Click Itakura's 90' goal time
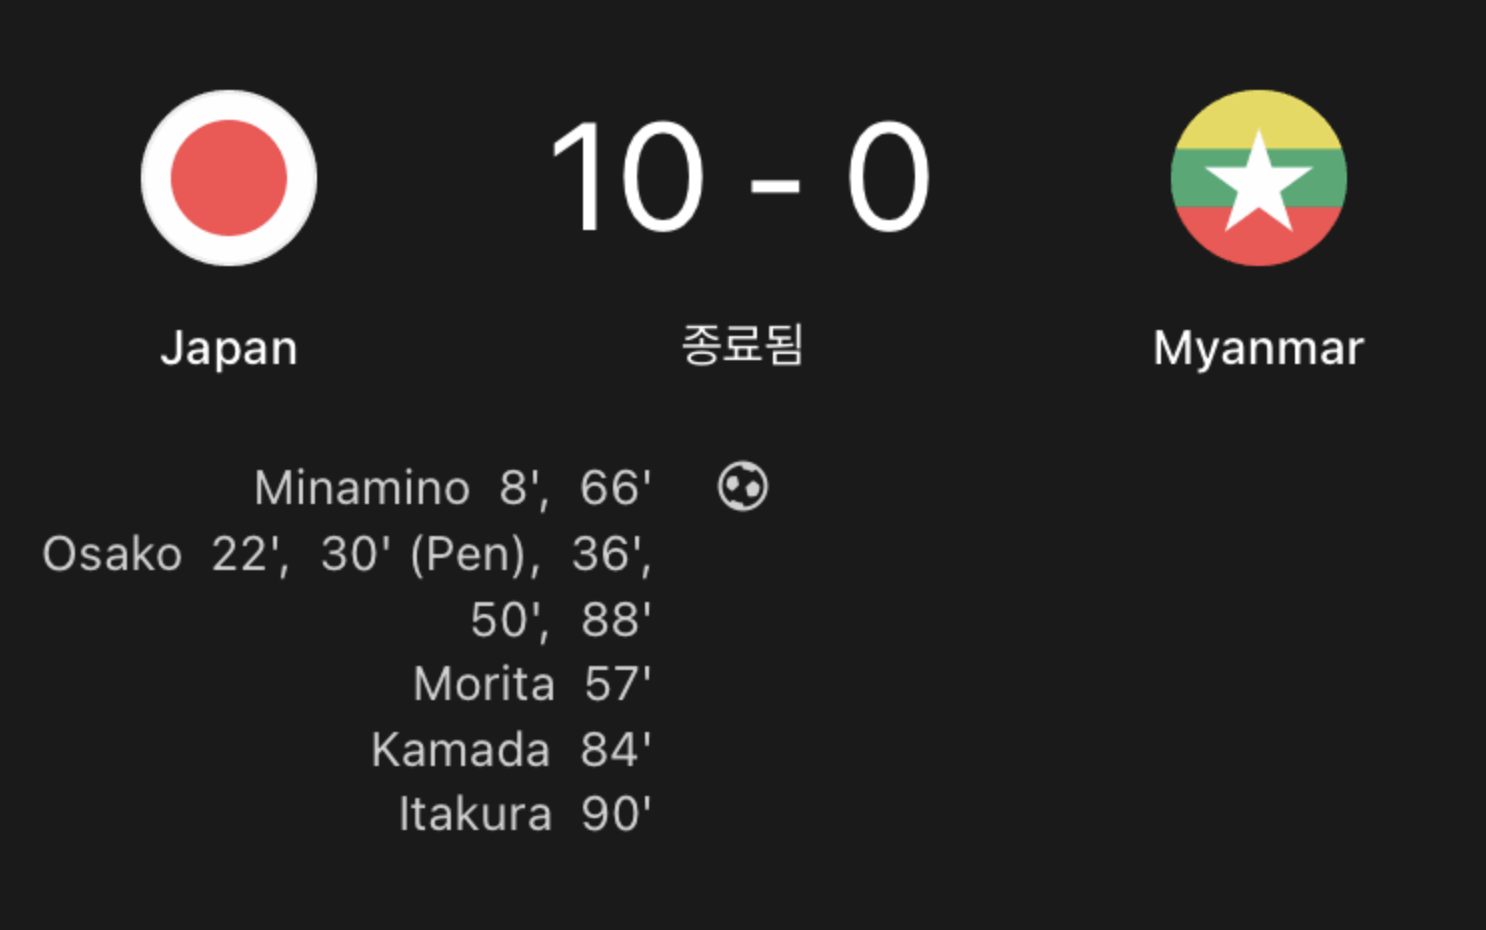This screenshot has width=1486, height=930. tap(615, 814)
